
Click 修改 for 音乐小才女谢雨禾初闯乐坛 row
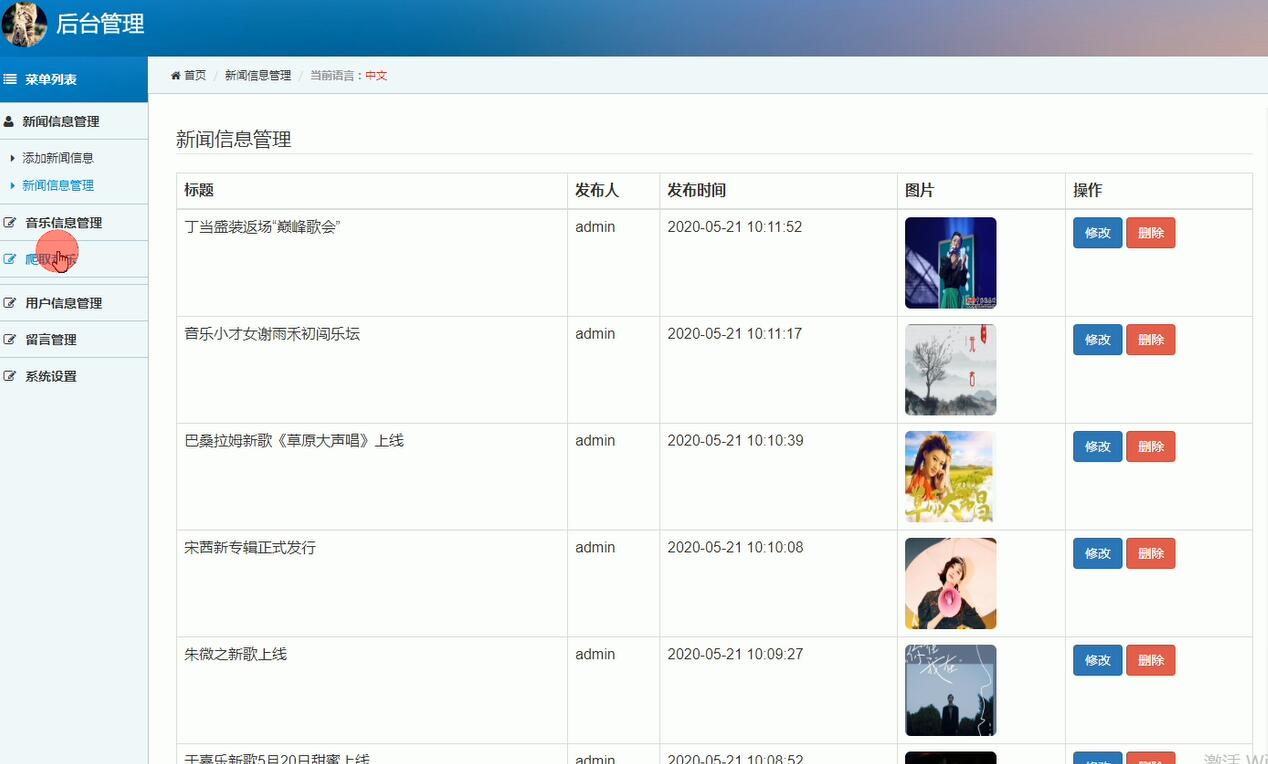click(1098, 340)
